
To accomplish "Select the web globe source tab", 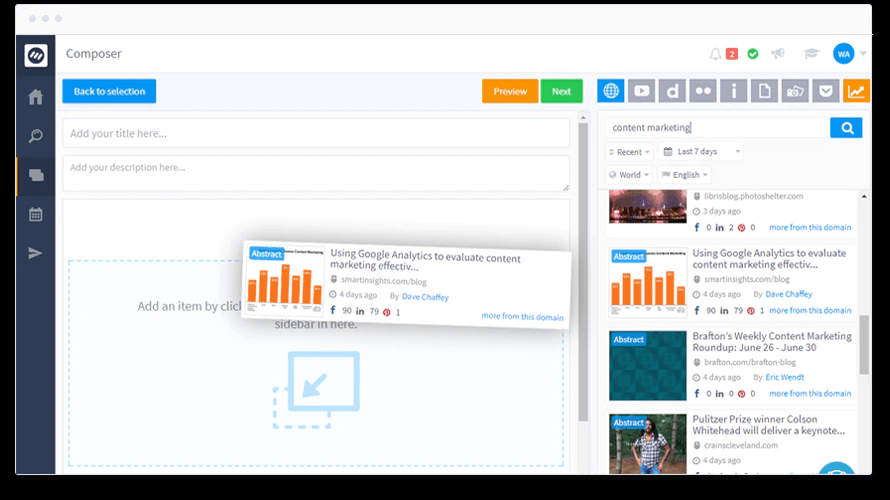I will (x=611, y=91).
